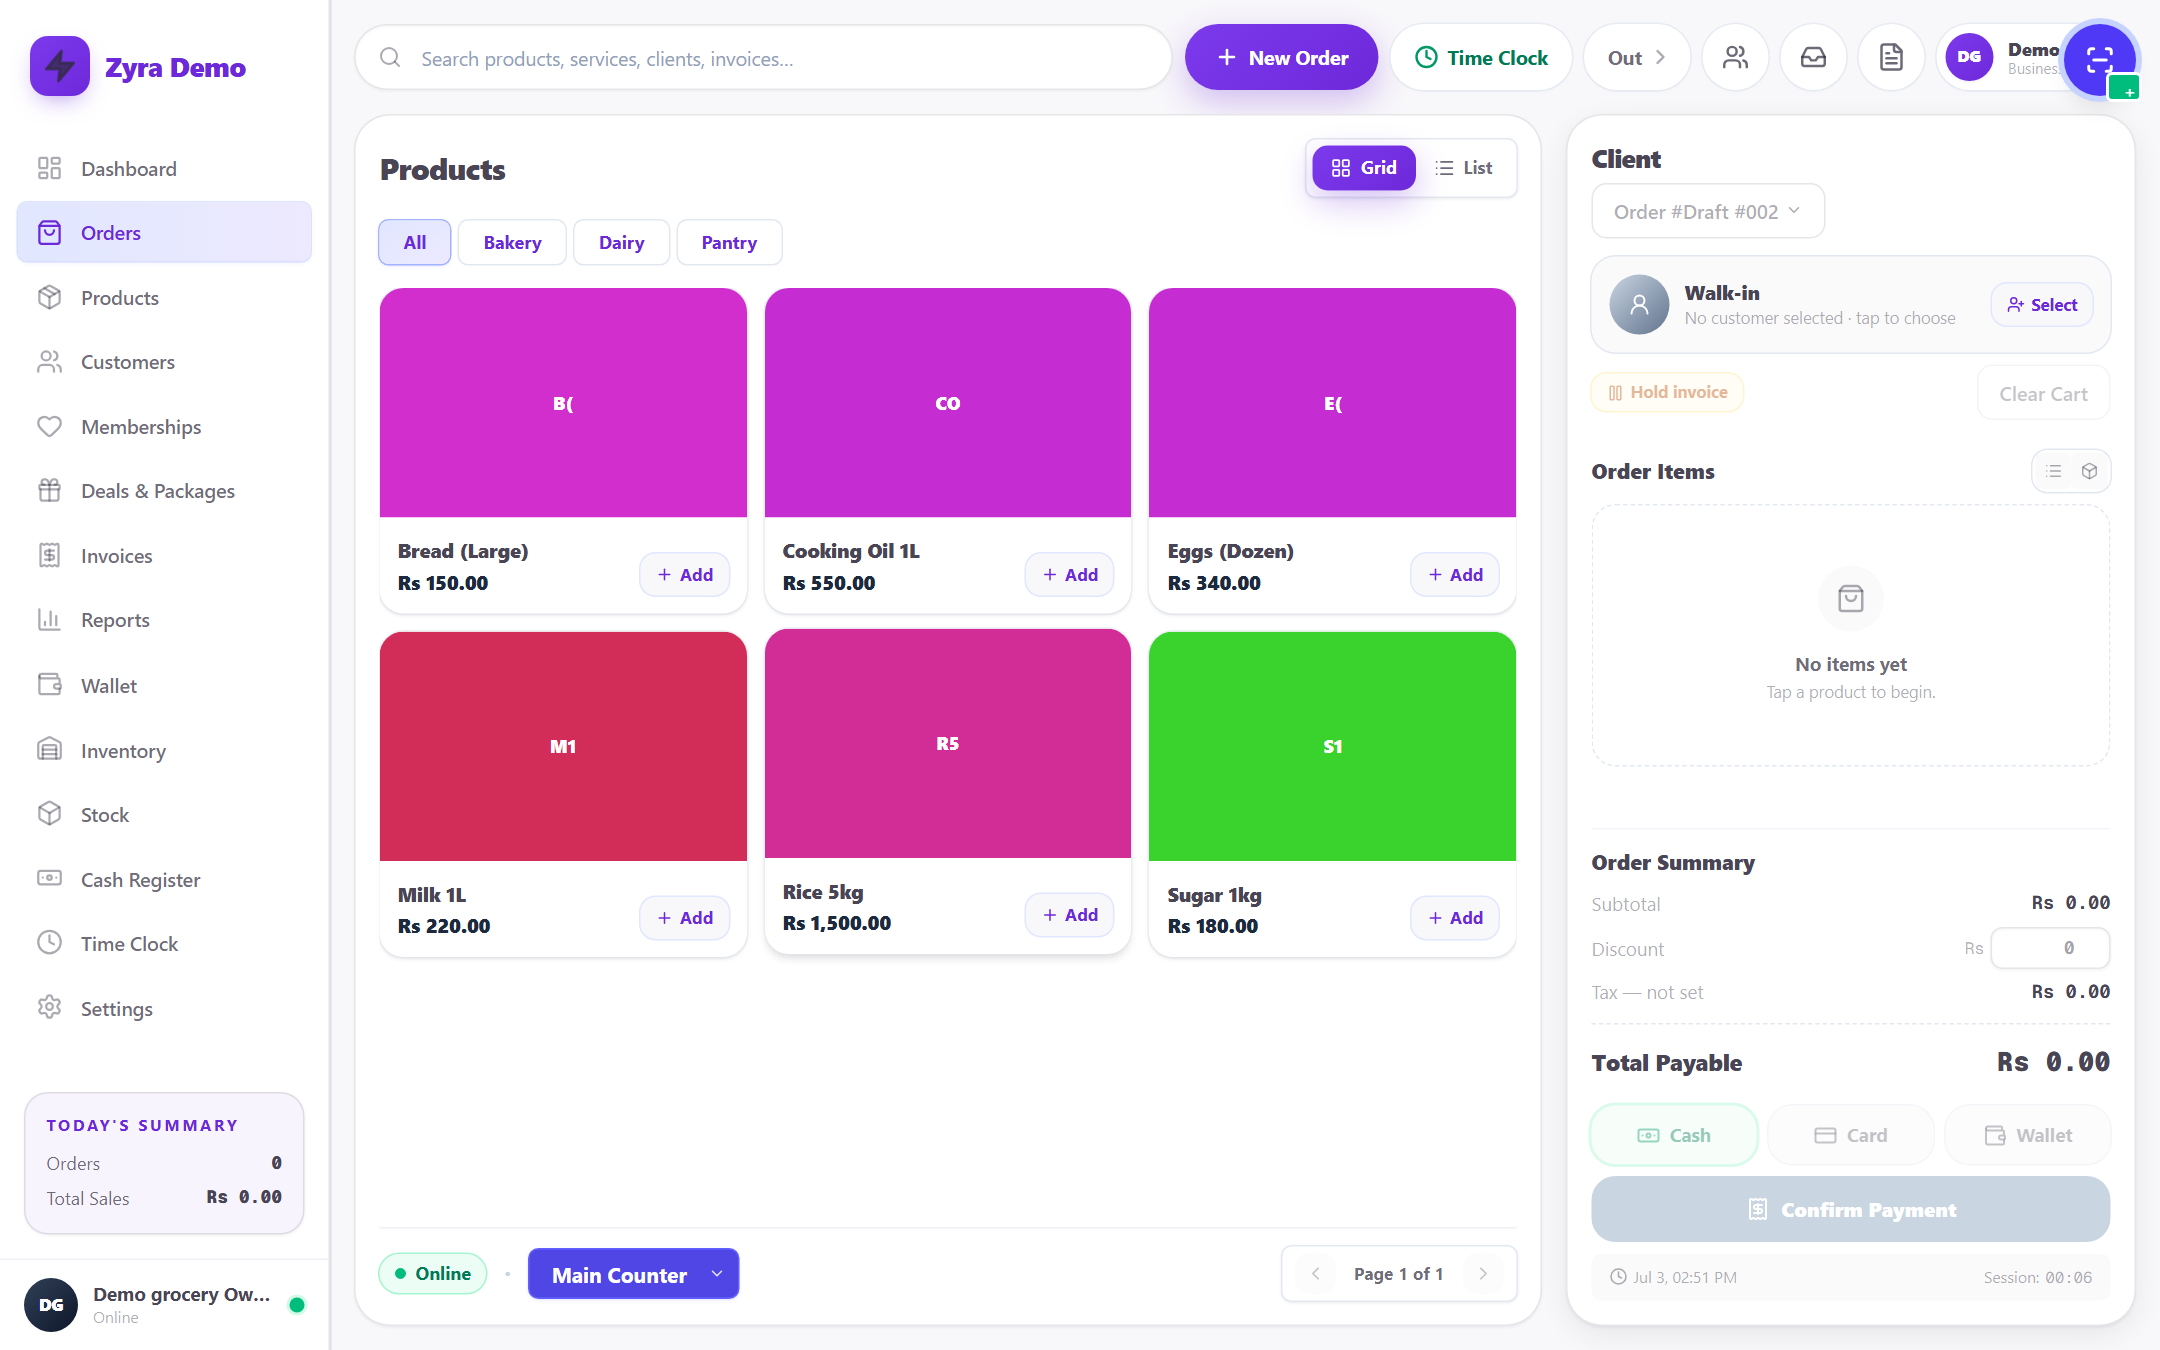2160x1350 pixels.
Task: Click the Zyra lightning bolt logo
Action: [60, 66]
